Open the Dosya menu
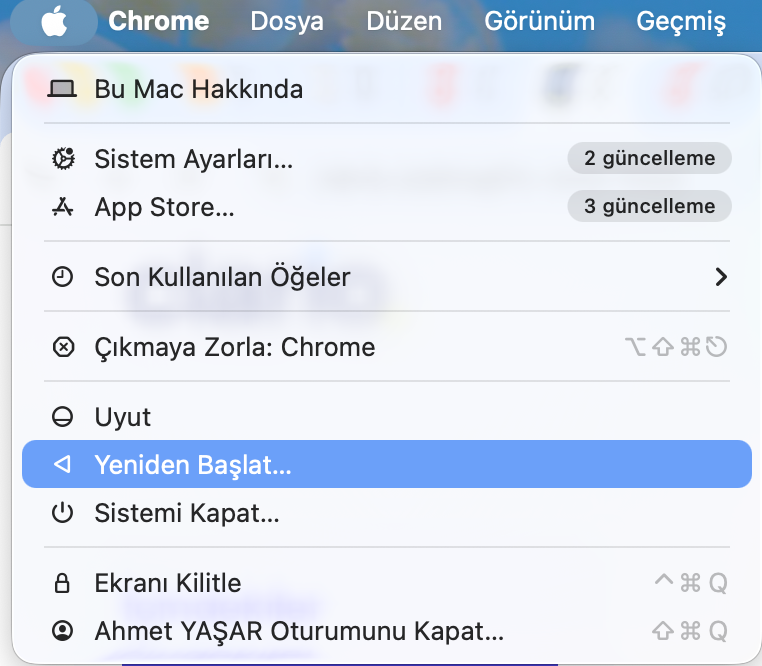Screen dimensions: 762x666 [x=287, y=21]
